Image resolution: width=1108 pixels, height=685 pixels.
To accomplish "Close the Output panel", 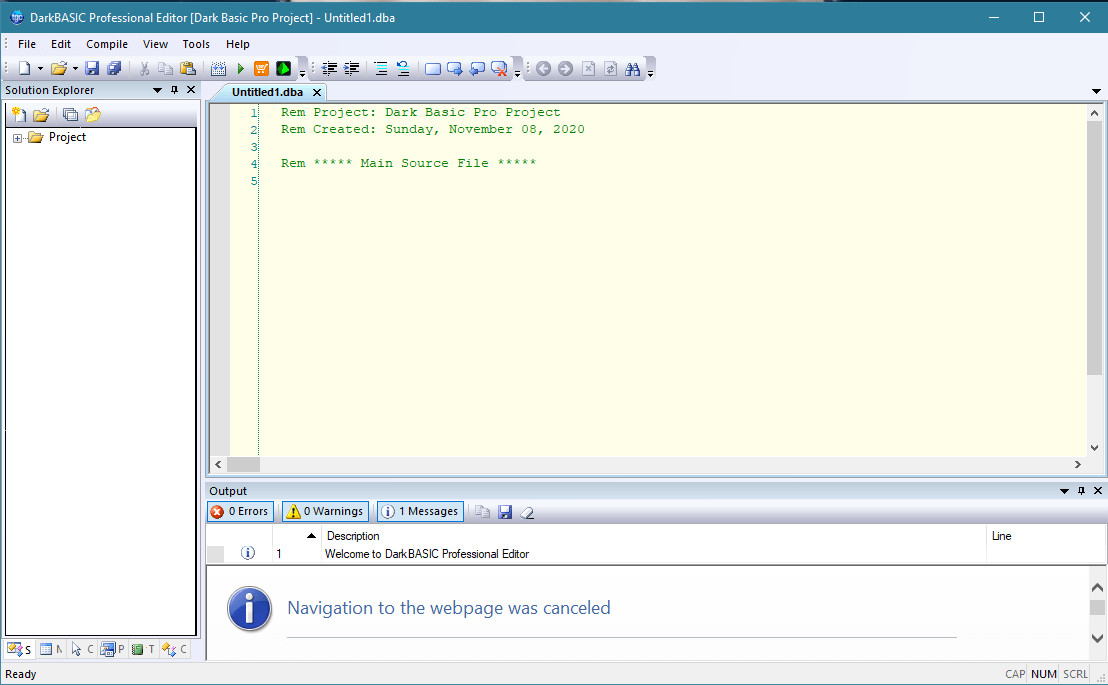I will (x=1098, y=491).
